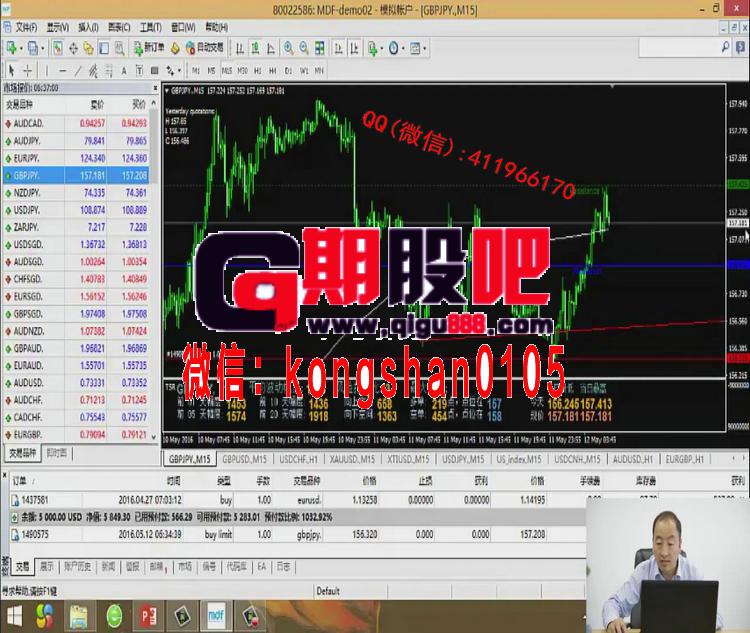Select the equidistant channel tool

(93, 71)
